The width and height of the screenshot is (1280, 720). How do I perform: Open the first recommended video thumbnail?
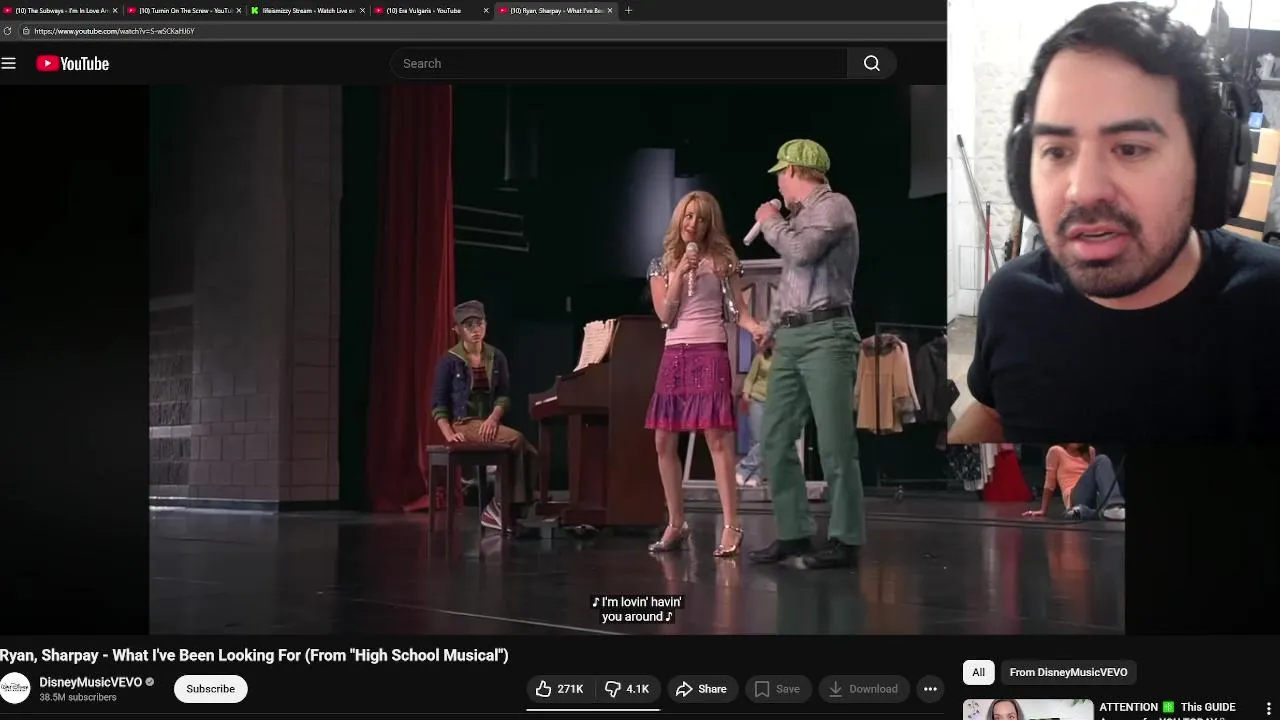(1027, 709)
